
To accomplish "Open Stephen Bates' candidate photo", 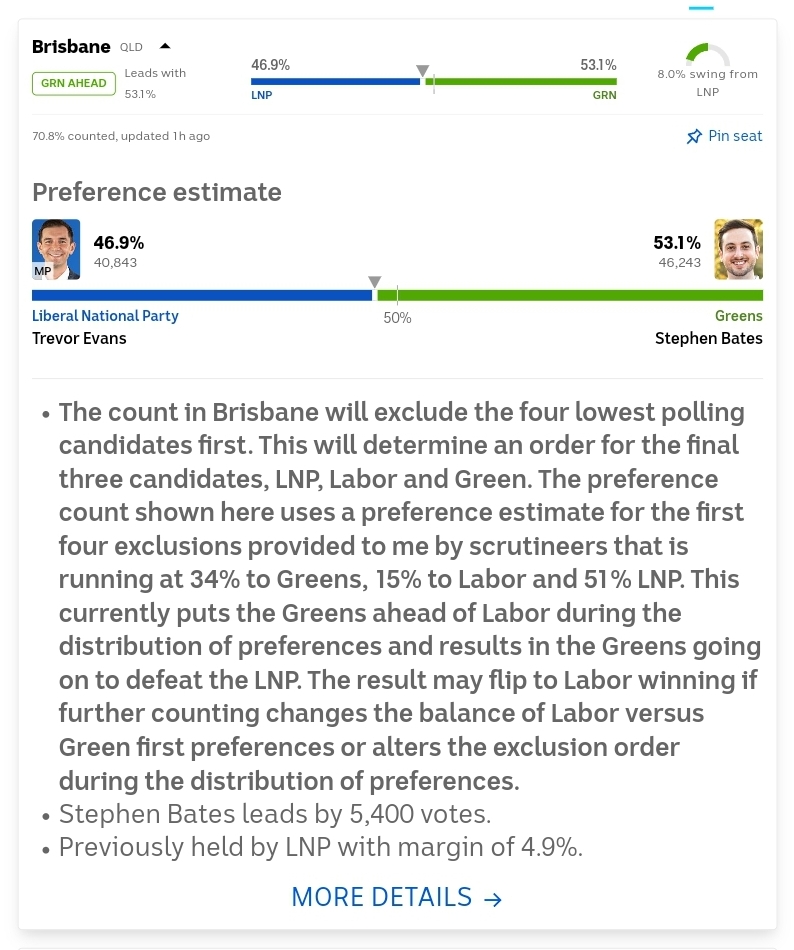I will [738, 249].
